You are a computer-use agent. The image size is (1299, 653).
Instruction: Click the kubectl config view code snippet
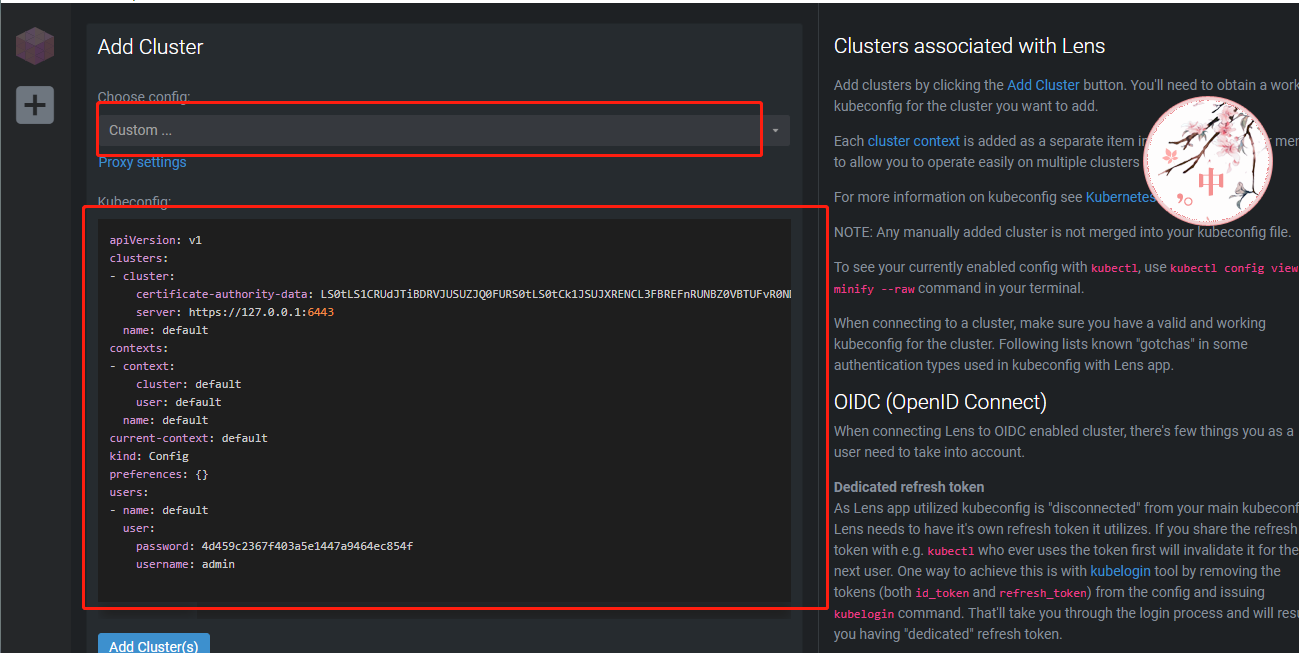(x=1234, y=268)
